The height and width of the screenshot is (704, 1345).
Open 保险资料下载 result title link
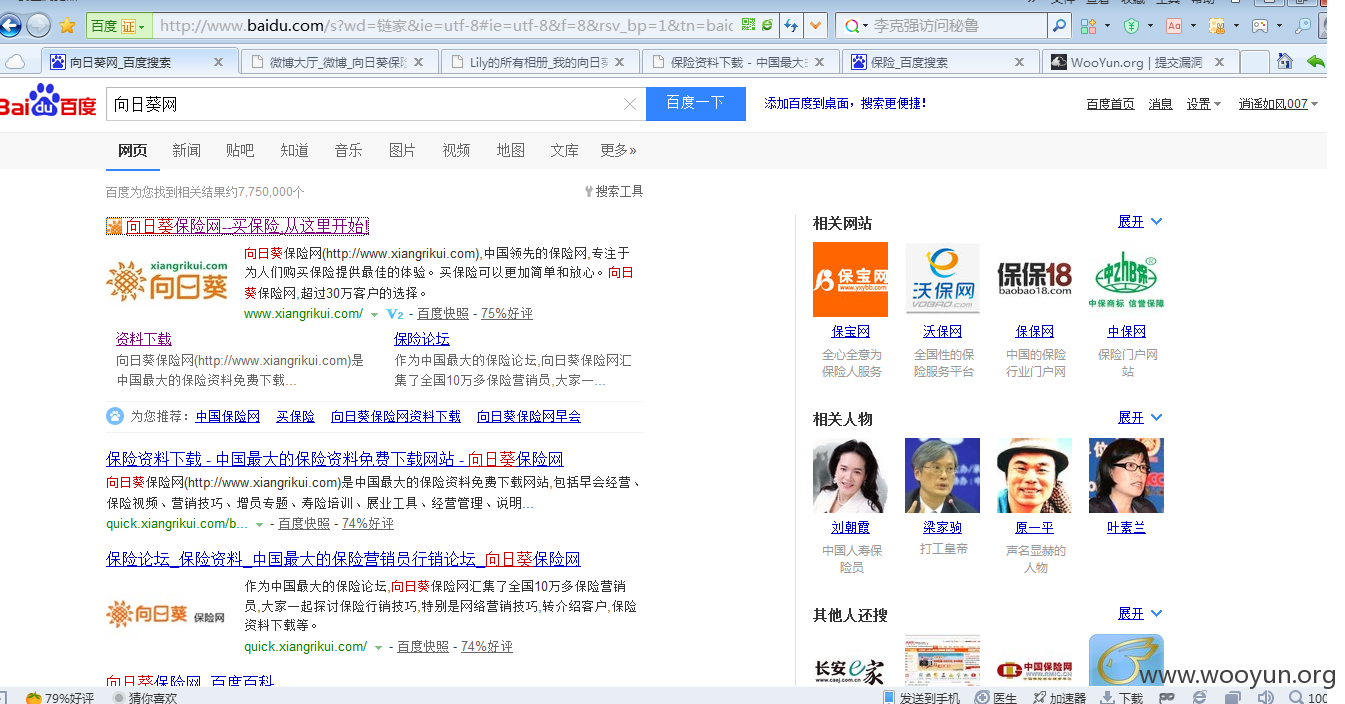(335, 459)
